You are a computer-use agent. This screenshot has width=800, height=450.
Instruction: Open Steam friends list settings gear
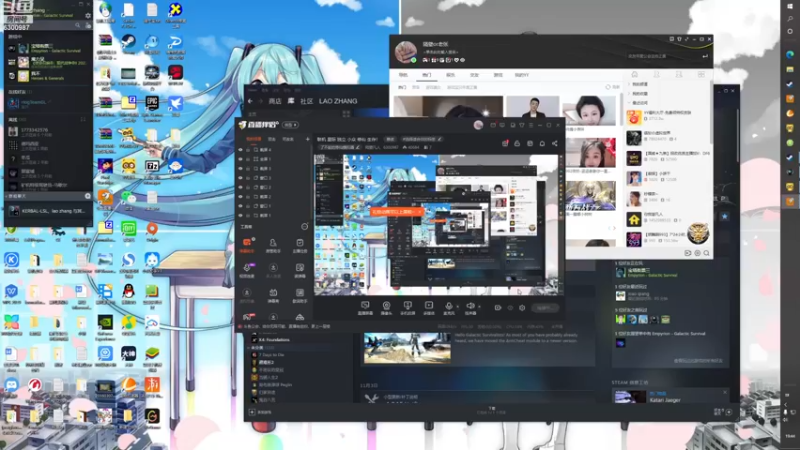[88, 16]
